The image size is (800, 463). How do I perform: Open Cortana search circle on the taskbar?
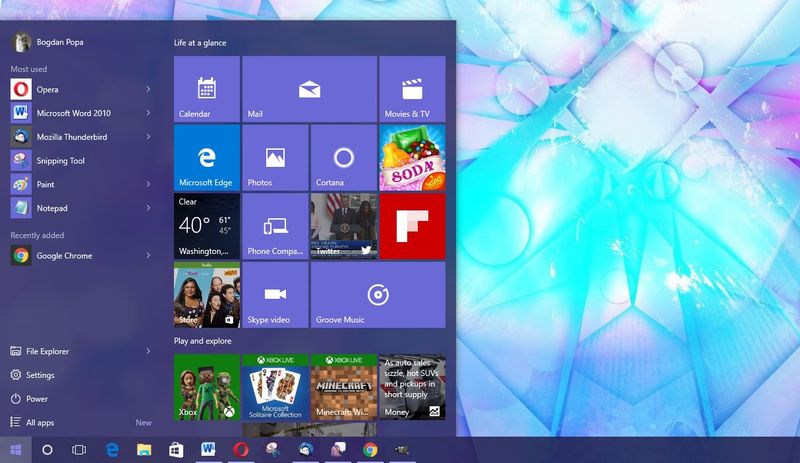point(47,450)
